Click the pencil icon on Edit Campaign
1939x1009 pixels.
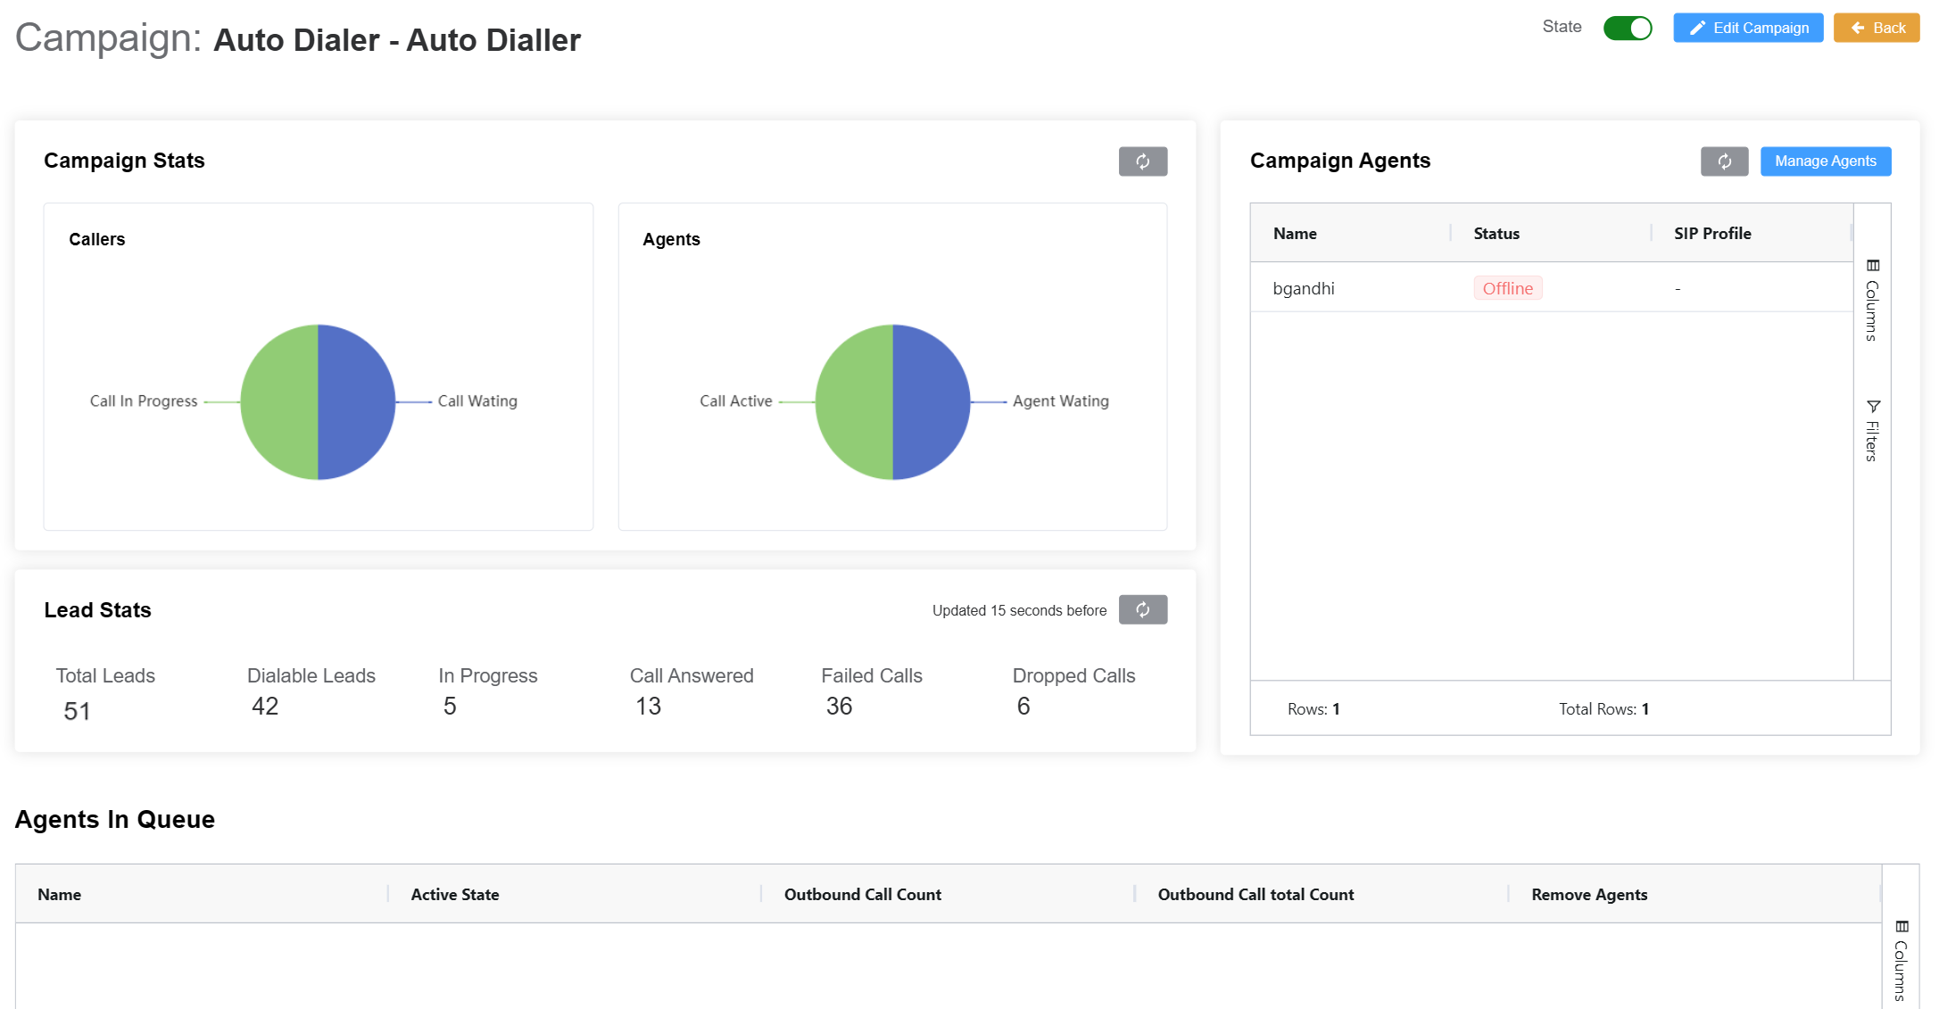[x=1697, y=27]
